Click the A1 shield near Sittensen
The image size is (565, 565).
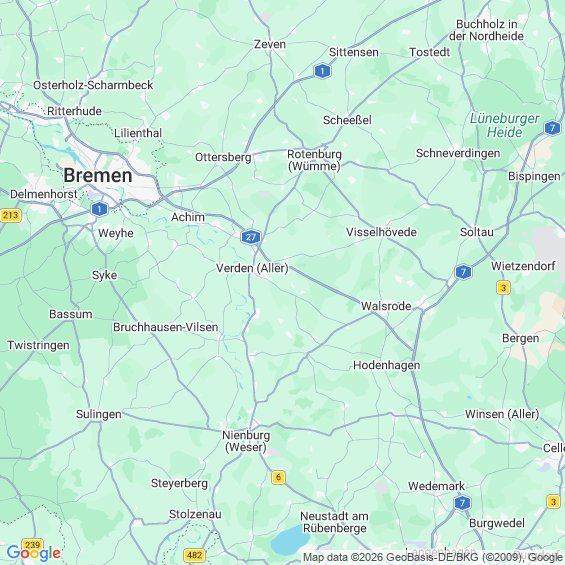[322, 71]
